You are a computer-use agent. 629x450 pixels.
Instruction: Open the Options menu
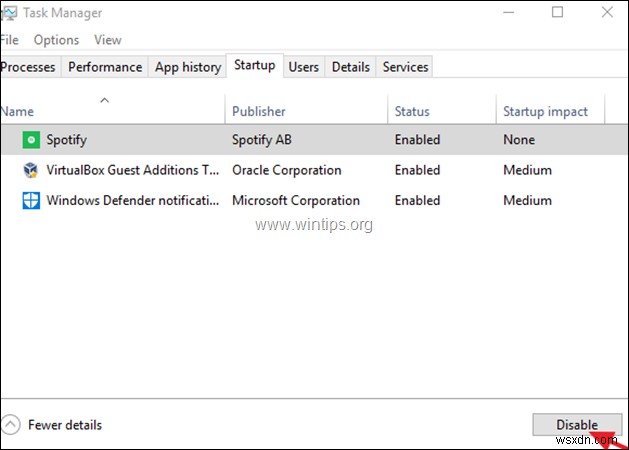56,40
